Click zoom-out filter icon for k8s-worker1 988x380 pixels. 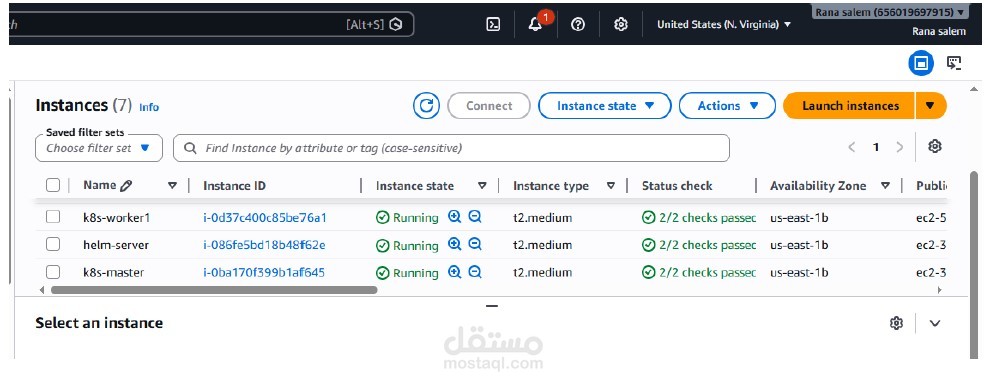pos(475,217)
